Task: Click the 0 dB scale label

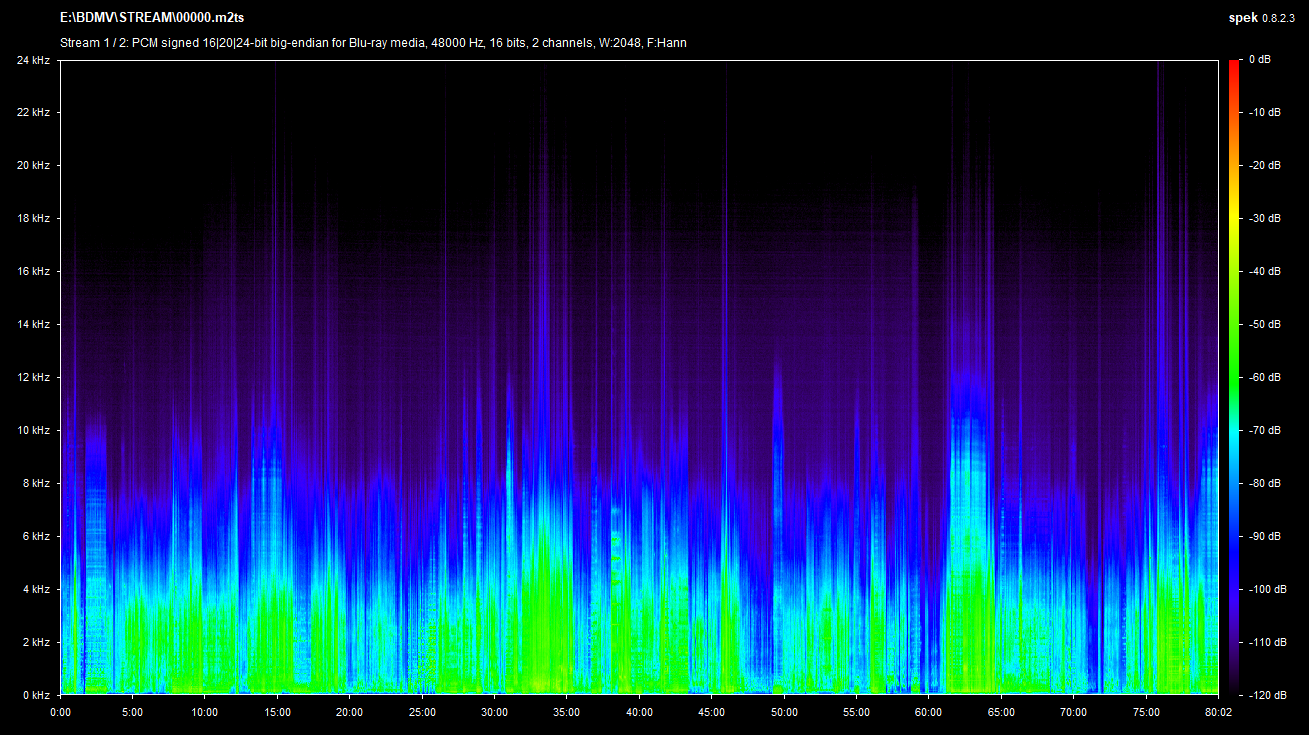Action: pos(1259,60)
